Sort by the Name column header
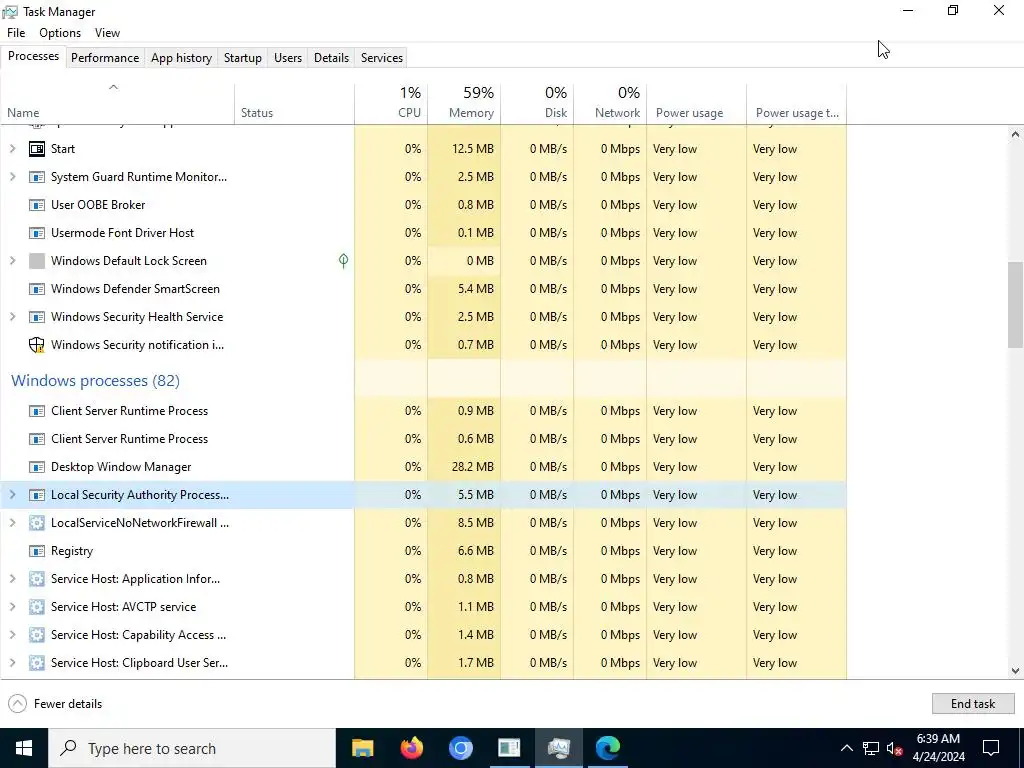Image resolution: width=1024 pixels, height=768 pixels. [x=118, y=104]
